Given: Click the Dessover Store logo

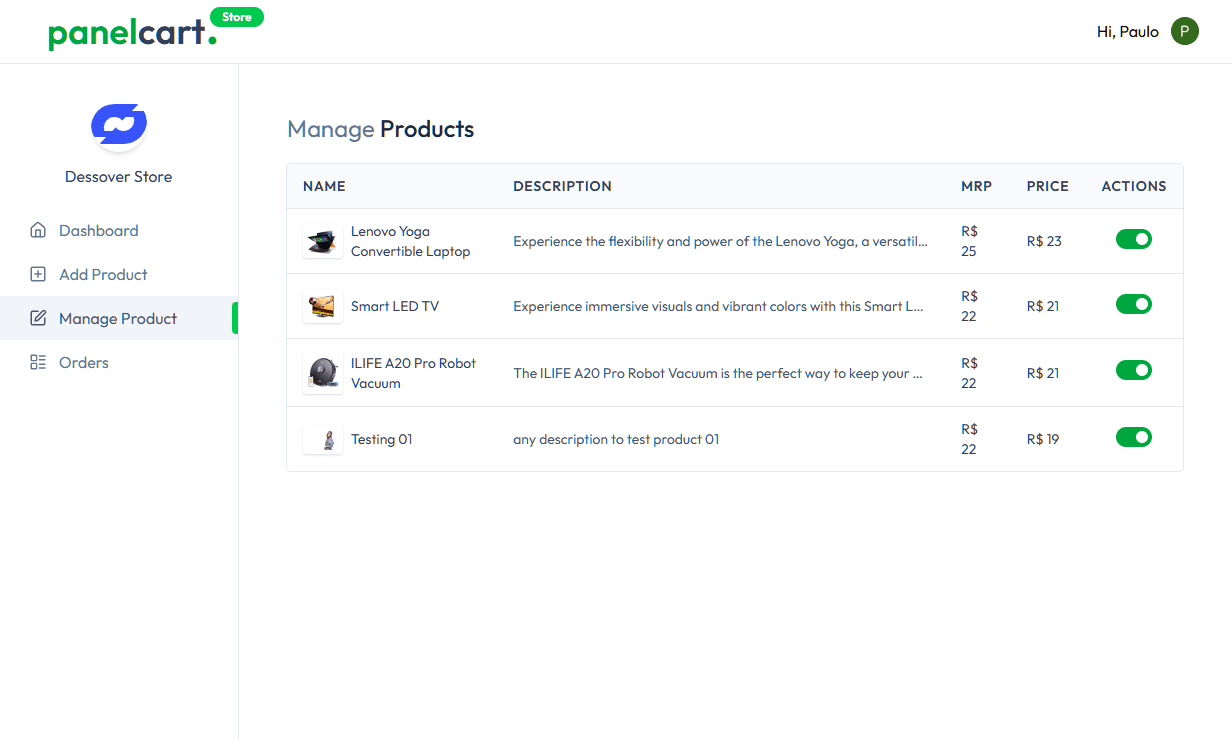Looking at the screenshot, I should 119,125.
